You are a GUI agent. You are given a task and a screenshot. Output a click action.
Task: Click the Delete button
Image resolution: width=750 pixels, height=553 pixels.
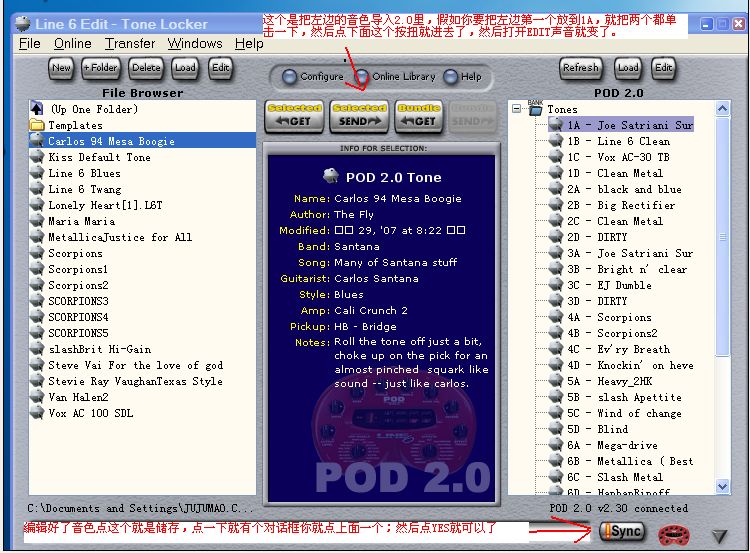[146, 68]
